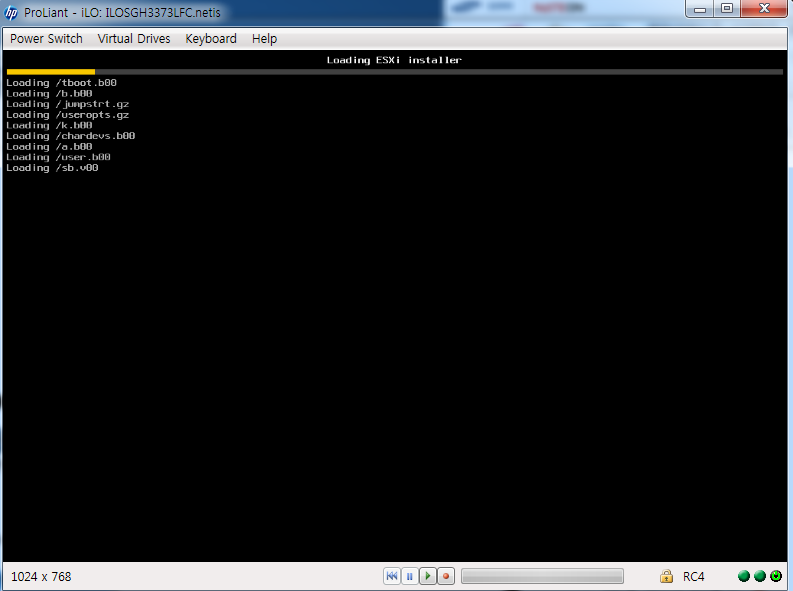Image resolution: width=793 pixels, height=591 pixels.
Task: Close the ProLiant iLO window
Action: 764,9
